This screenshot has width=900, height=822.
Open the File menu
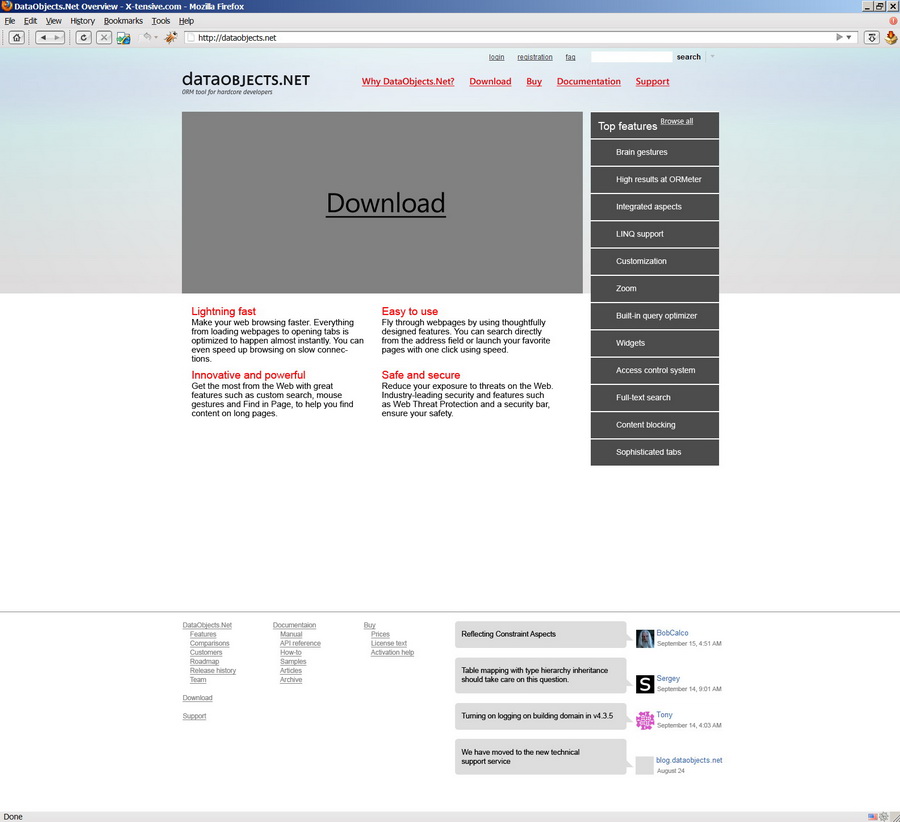pyautogui.click(x=10, y=21)
